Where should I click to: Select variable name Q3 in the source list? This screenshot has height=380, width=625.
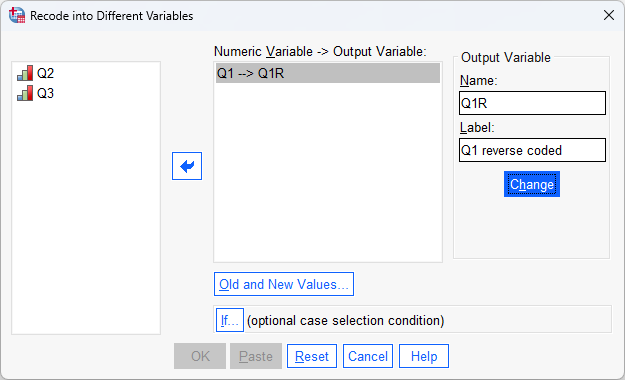click(45, 93)
